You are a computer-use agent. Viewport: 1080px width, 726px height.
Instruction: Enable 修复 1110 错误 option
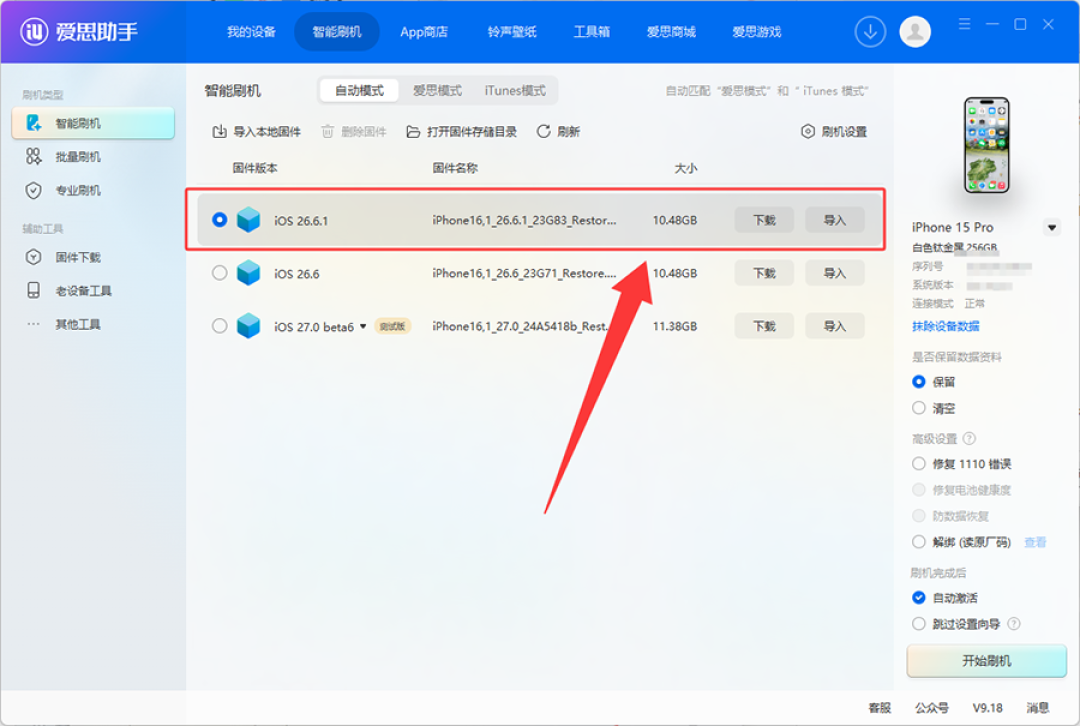click(919, 464)
